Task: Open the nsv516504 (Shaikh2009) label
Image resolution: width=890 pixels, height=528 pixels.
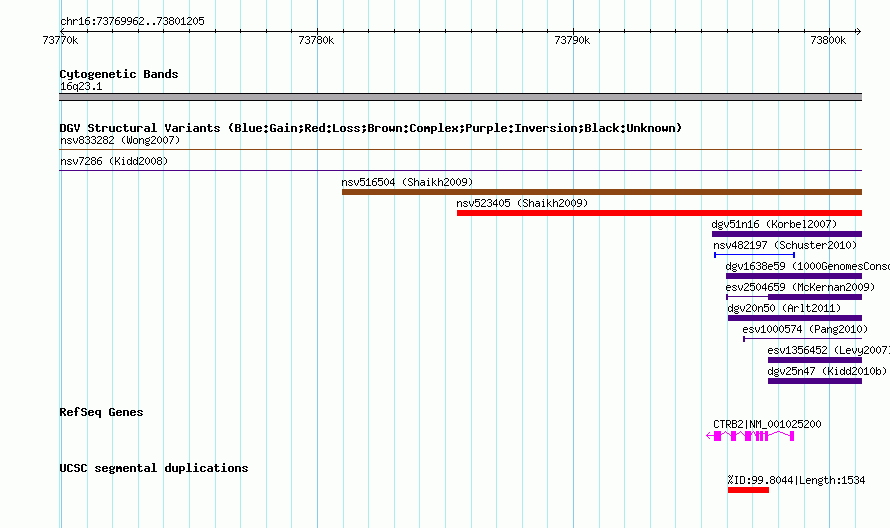Action: (x=407, y=182)
